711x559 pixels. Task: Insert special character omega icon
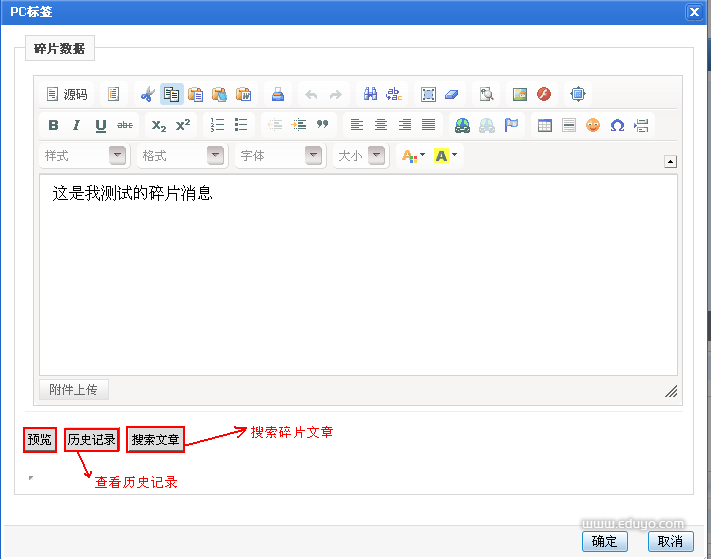pyautogui.click(x=617, y=125)
